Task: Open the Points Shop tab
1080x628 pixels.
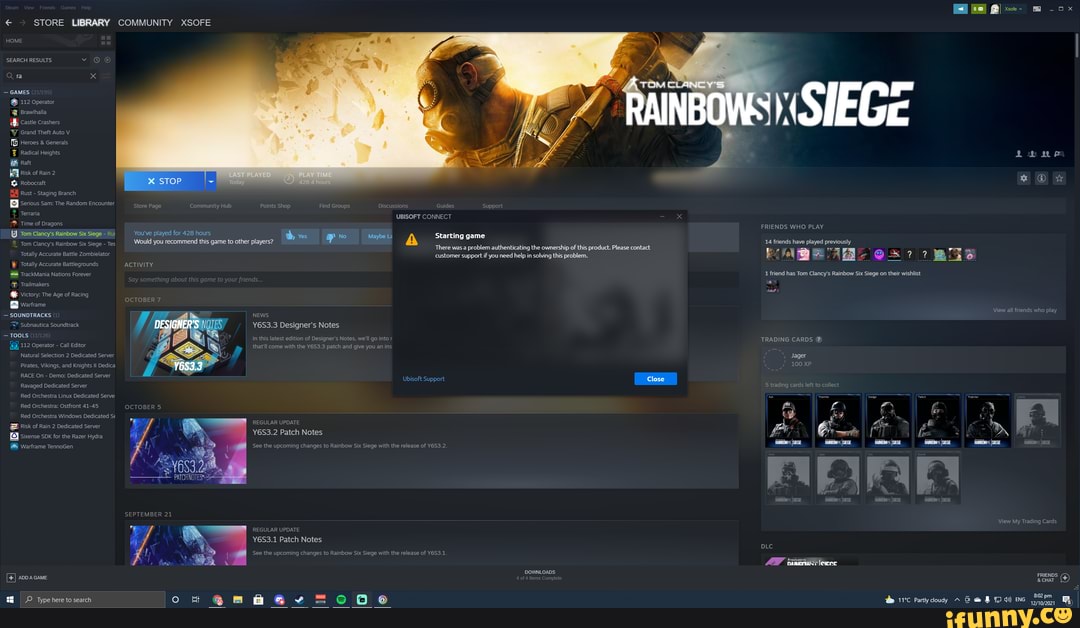Action: [x=275, y=206]
